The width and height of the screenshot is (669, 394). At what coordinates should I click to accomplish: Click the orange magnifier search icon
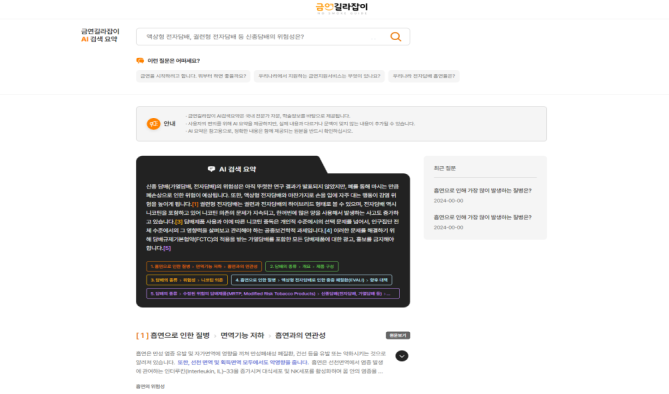point(396,37)
